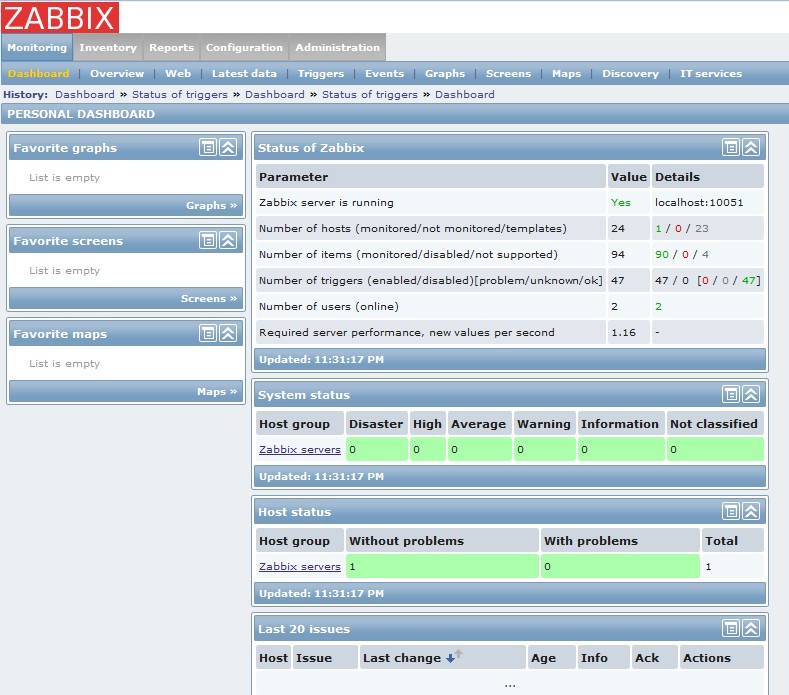
Task: Go to Overview submenu item
Action: click(x=117, y=73)
